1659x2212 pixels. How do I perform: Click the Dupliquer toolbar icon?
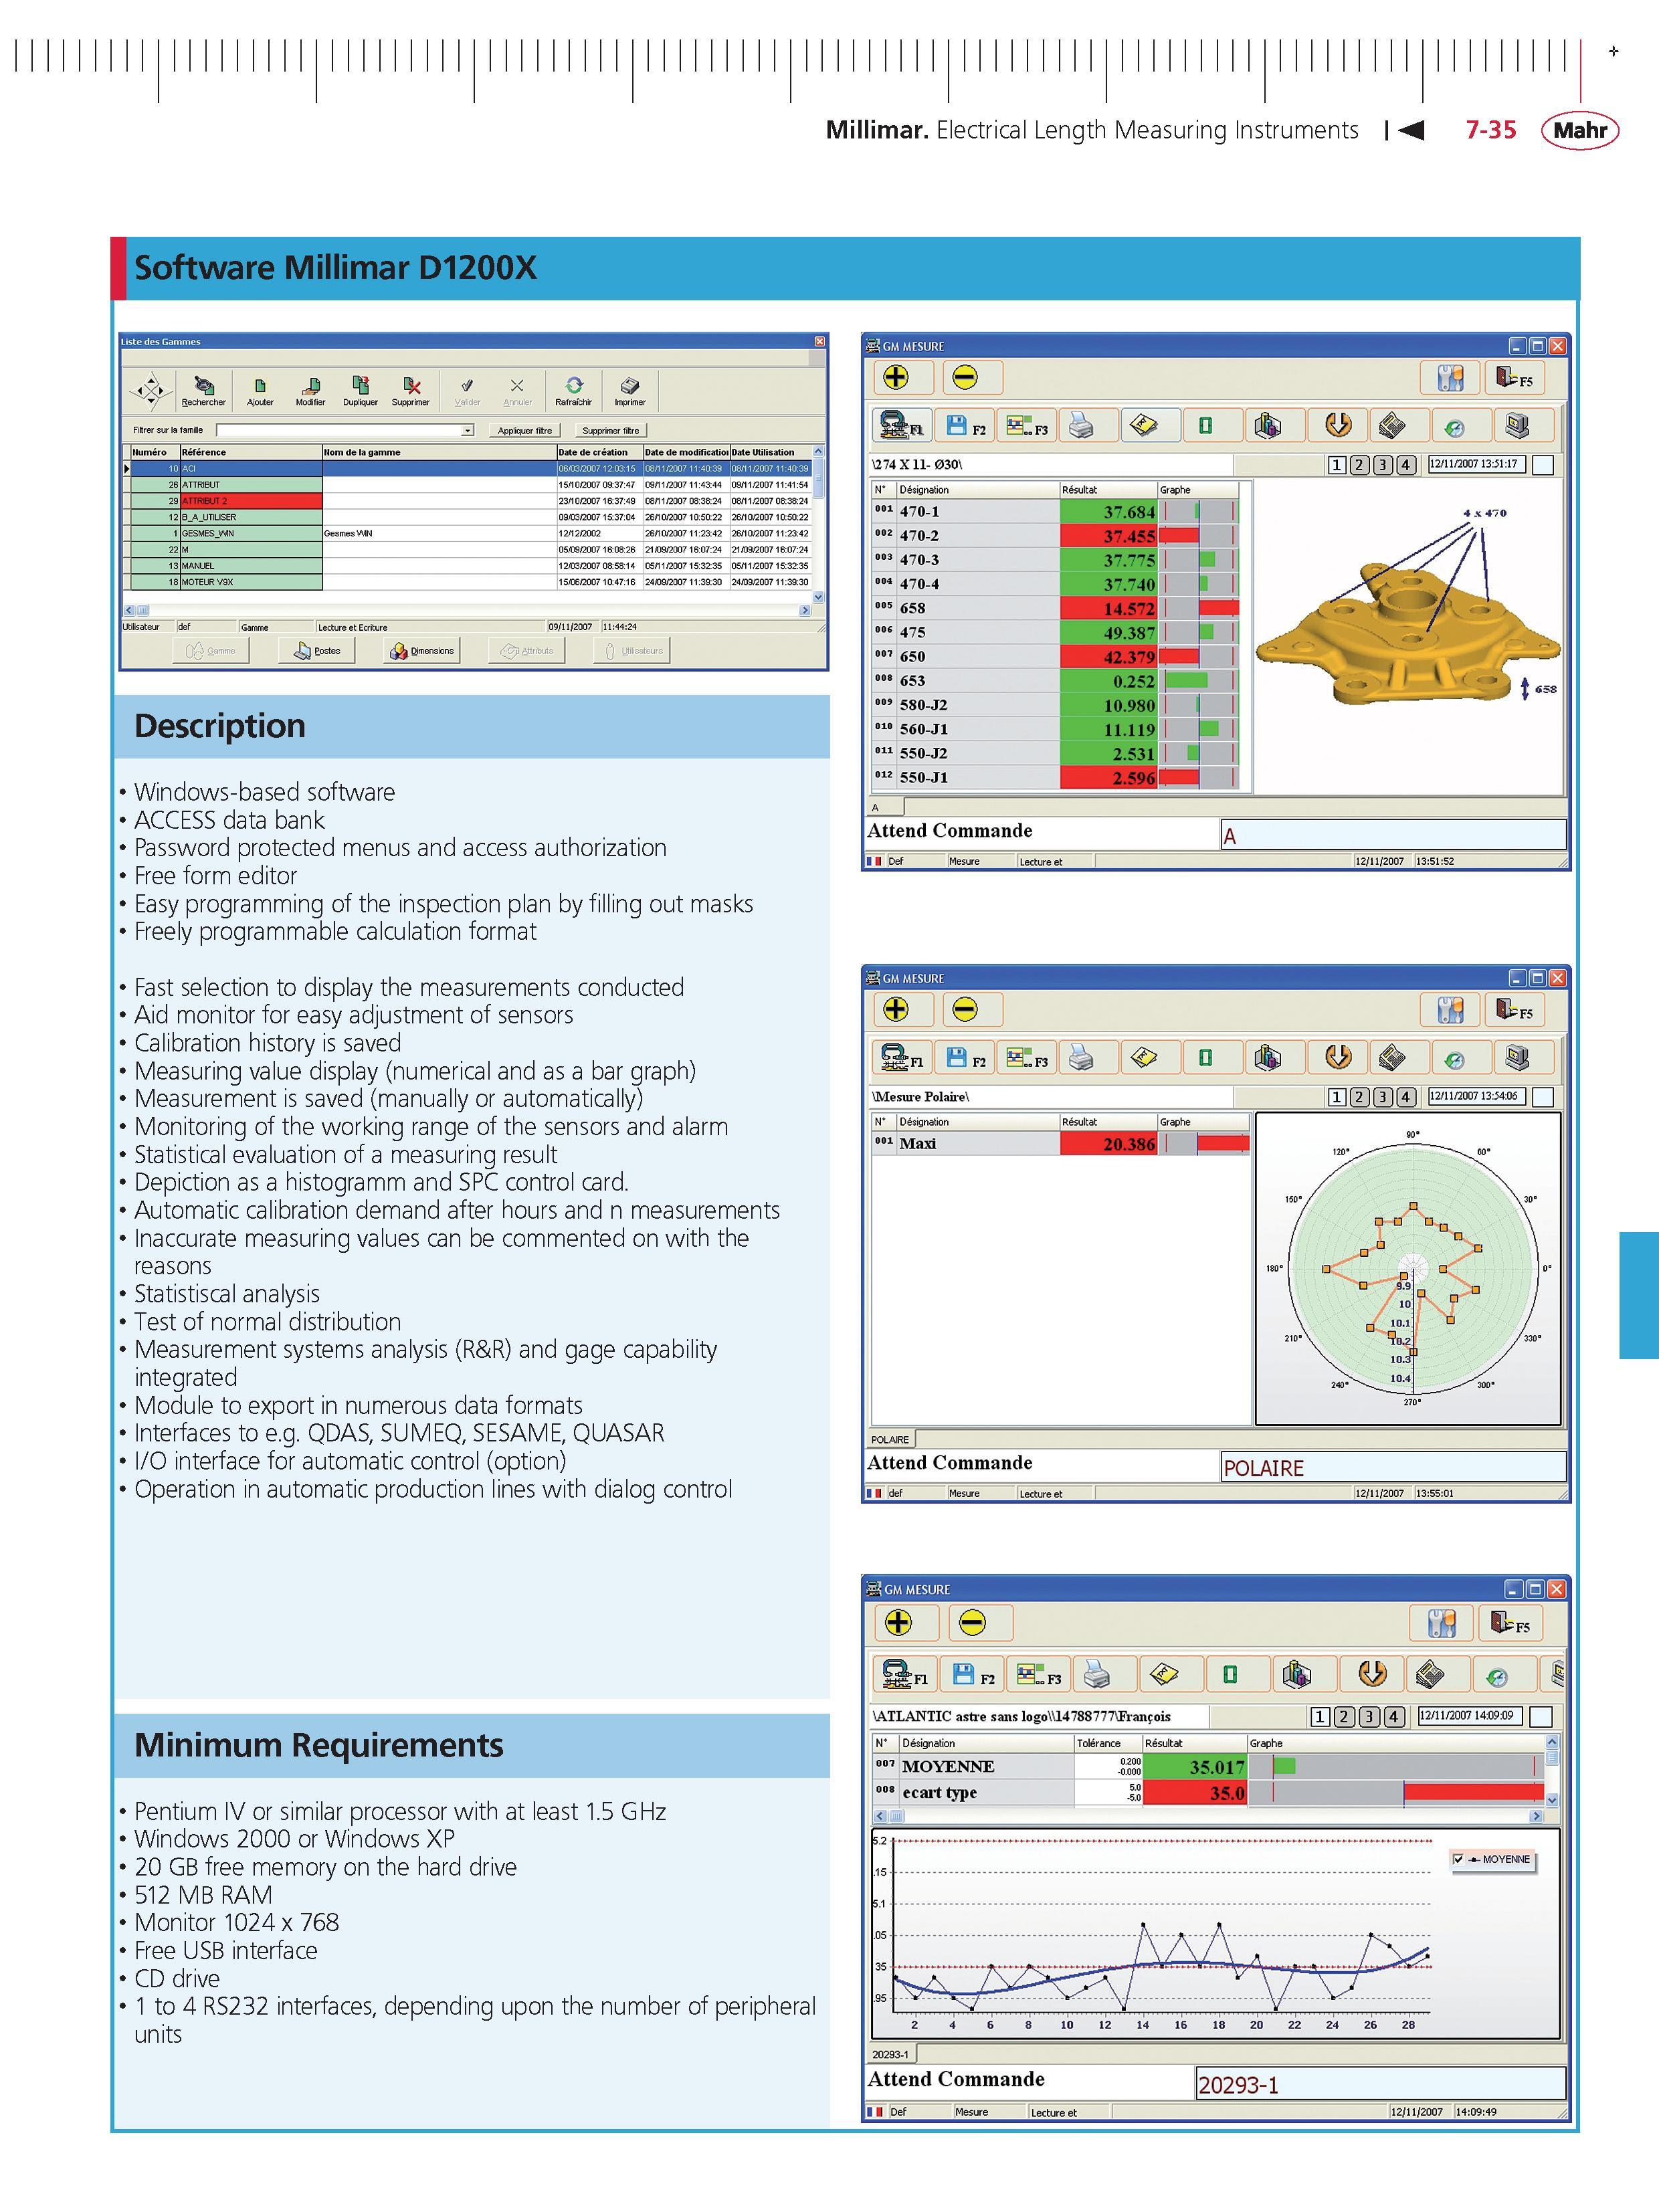pyautogui.click(x=360, y=390)
